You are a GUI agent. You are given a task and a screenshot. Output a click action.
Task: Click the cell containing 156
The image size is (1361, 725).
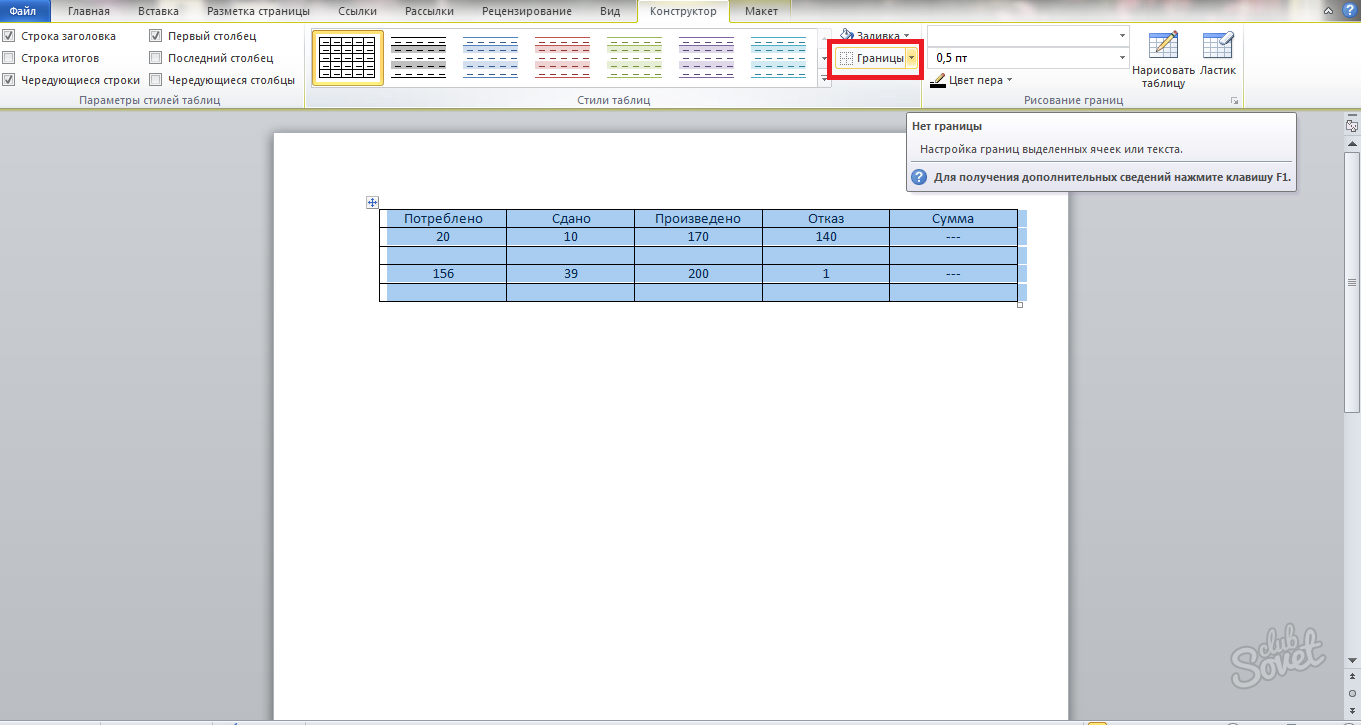point(443,273)
